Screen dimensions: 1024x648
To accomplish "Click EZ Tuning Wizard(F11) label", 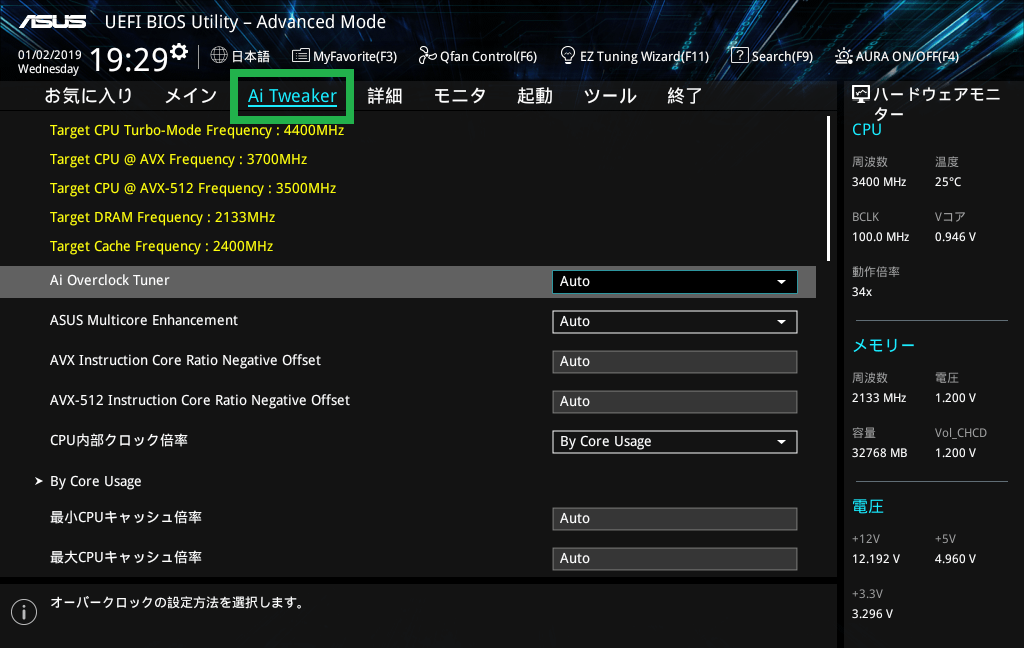I will [x=645, y=56].
